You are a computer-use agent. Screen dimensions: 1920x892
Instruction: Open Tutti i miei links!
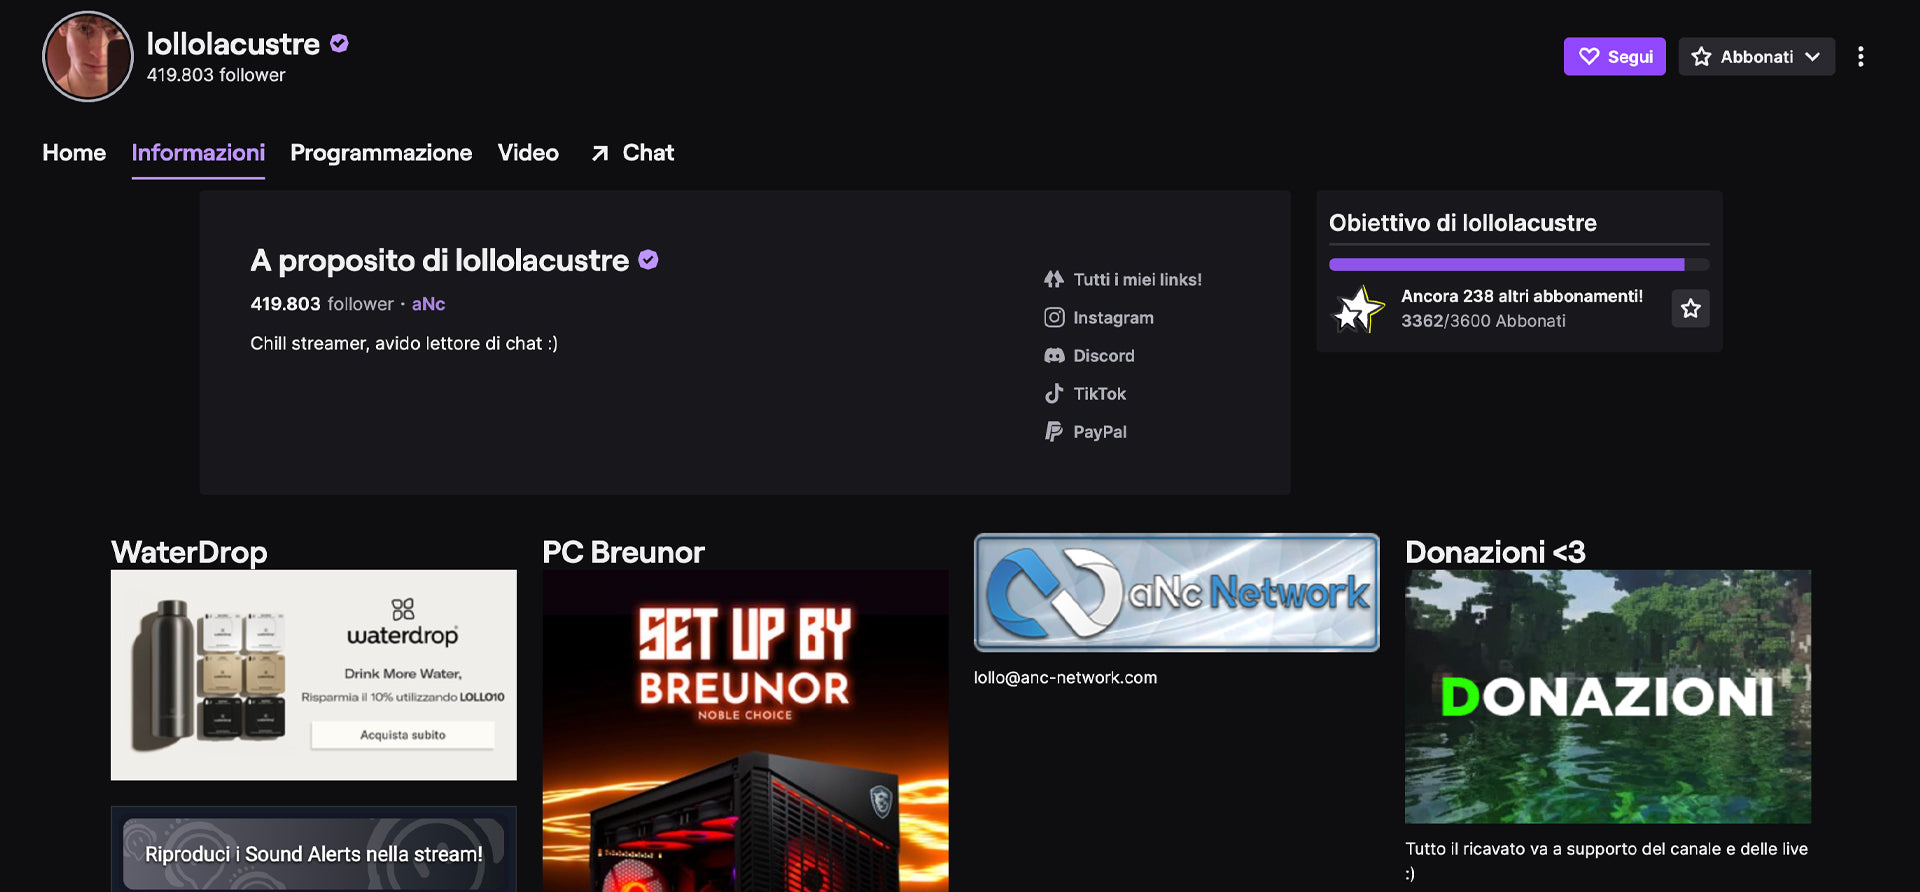pos(1123,280)
